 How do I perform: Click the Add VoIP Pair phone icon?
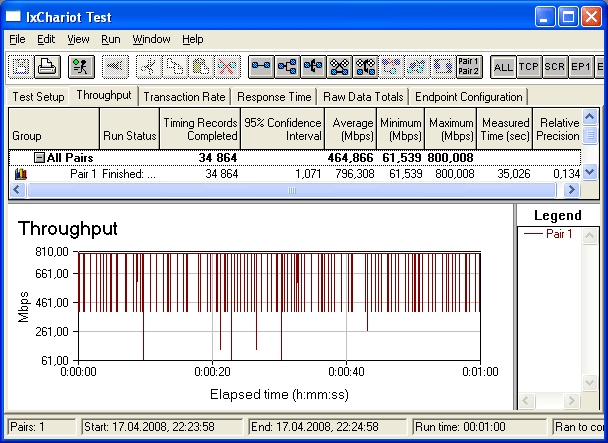point(365,67)
